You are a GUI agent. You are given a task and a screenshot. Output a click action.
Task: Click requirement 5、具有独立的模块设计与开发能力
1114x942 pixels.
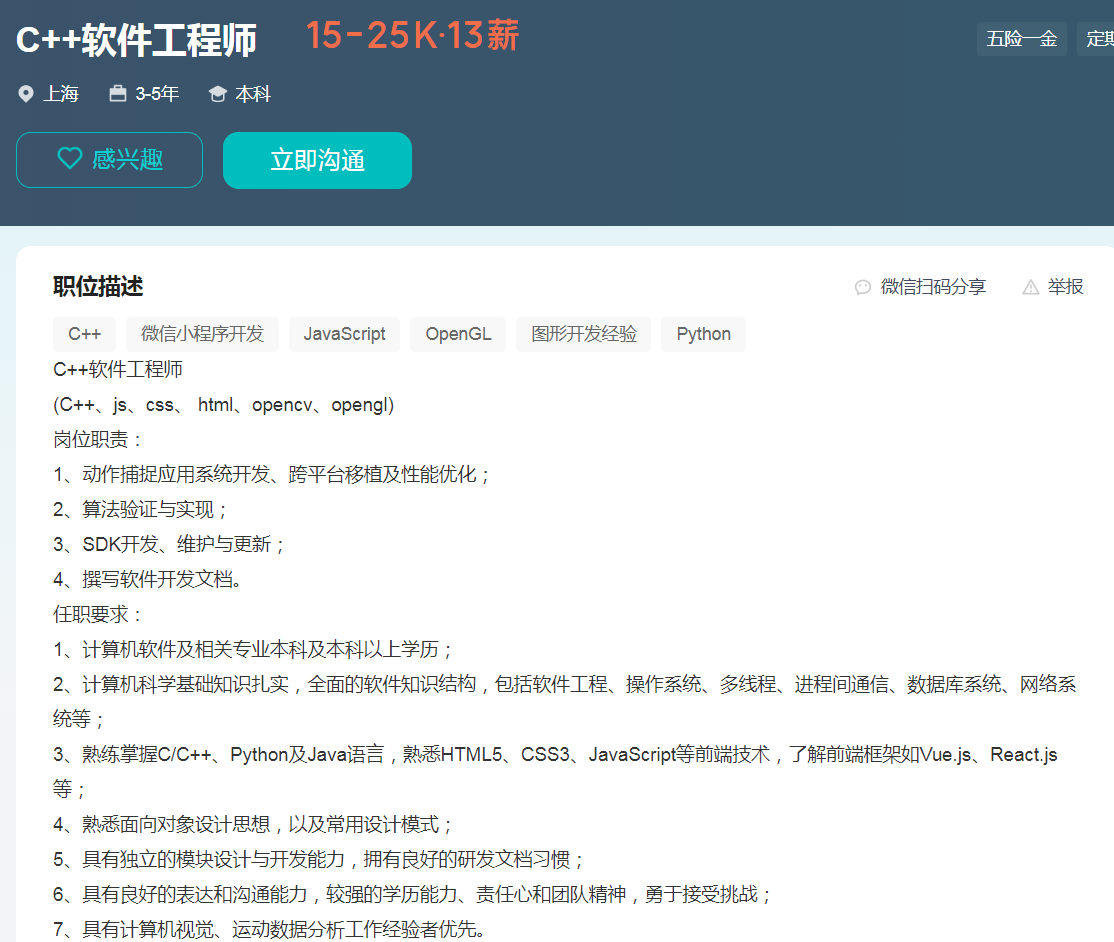[x=319, y=860]
